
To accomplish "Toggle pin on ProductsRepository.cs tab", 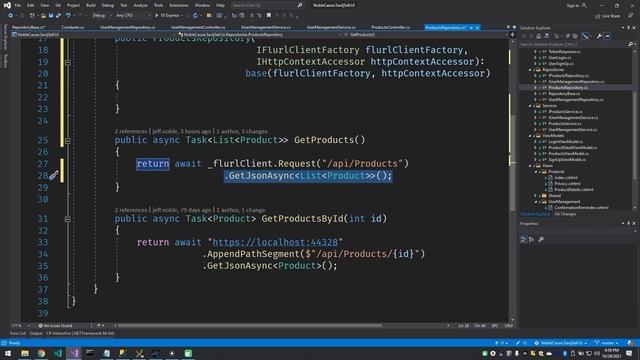I will [471, 27].
